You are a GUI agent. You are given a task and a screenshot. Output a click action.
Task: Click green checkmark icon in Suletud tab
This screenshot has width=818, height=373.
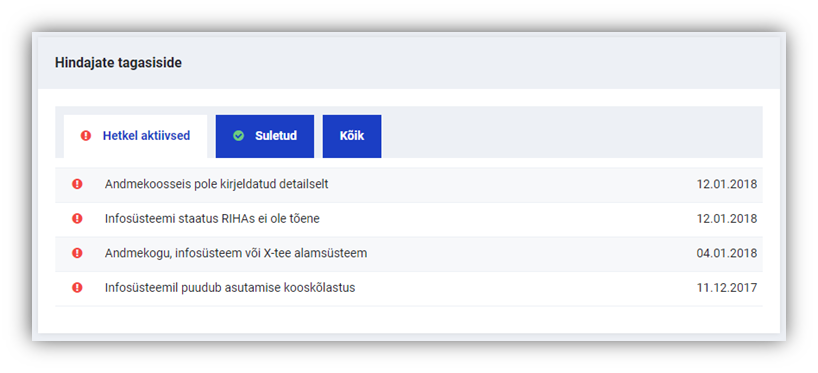pyautogui.click(x=238, y=136)
